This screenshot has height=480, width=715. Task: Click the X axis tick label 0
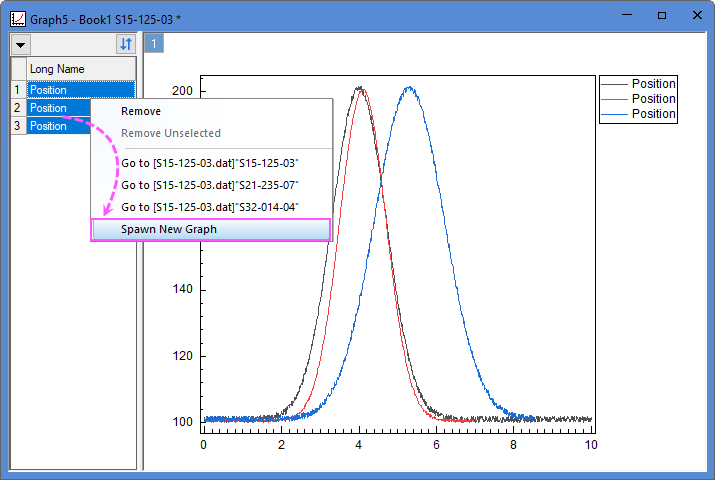[203, 445]
